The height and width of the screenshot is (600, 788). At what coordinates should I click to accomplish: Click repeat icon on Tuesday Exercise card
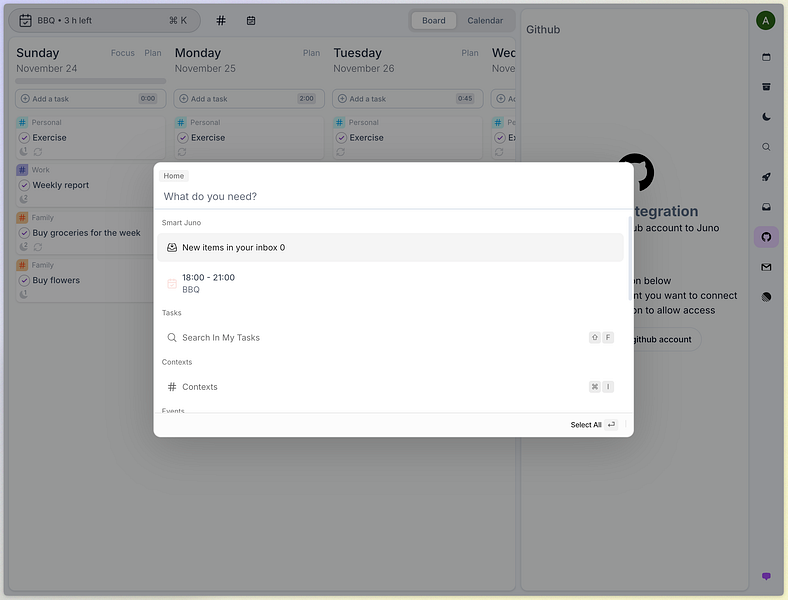[340, 152]
